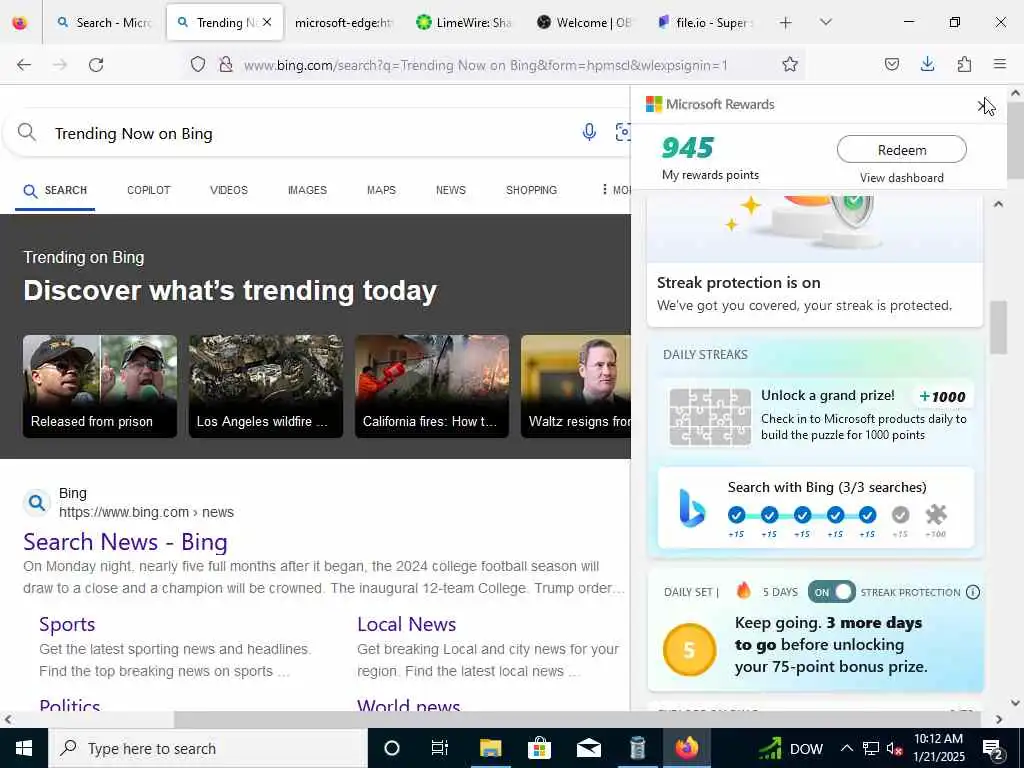Reload the page with the refresh icon
1024x768 pixels.
coord(96,65)
